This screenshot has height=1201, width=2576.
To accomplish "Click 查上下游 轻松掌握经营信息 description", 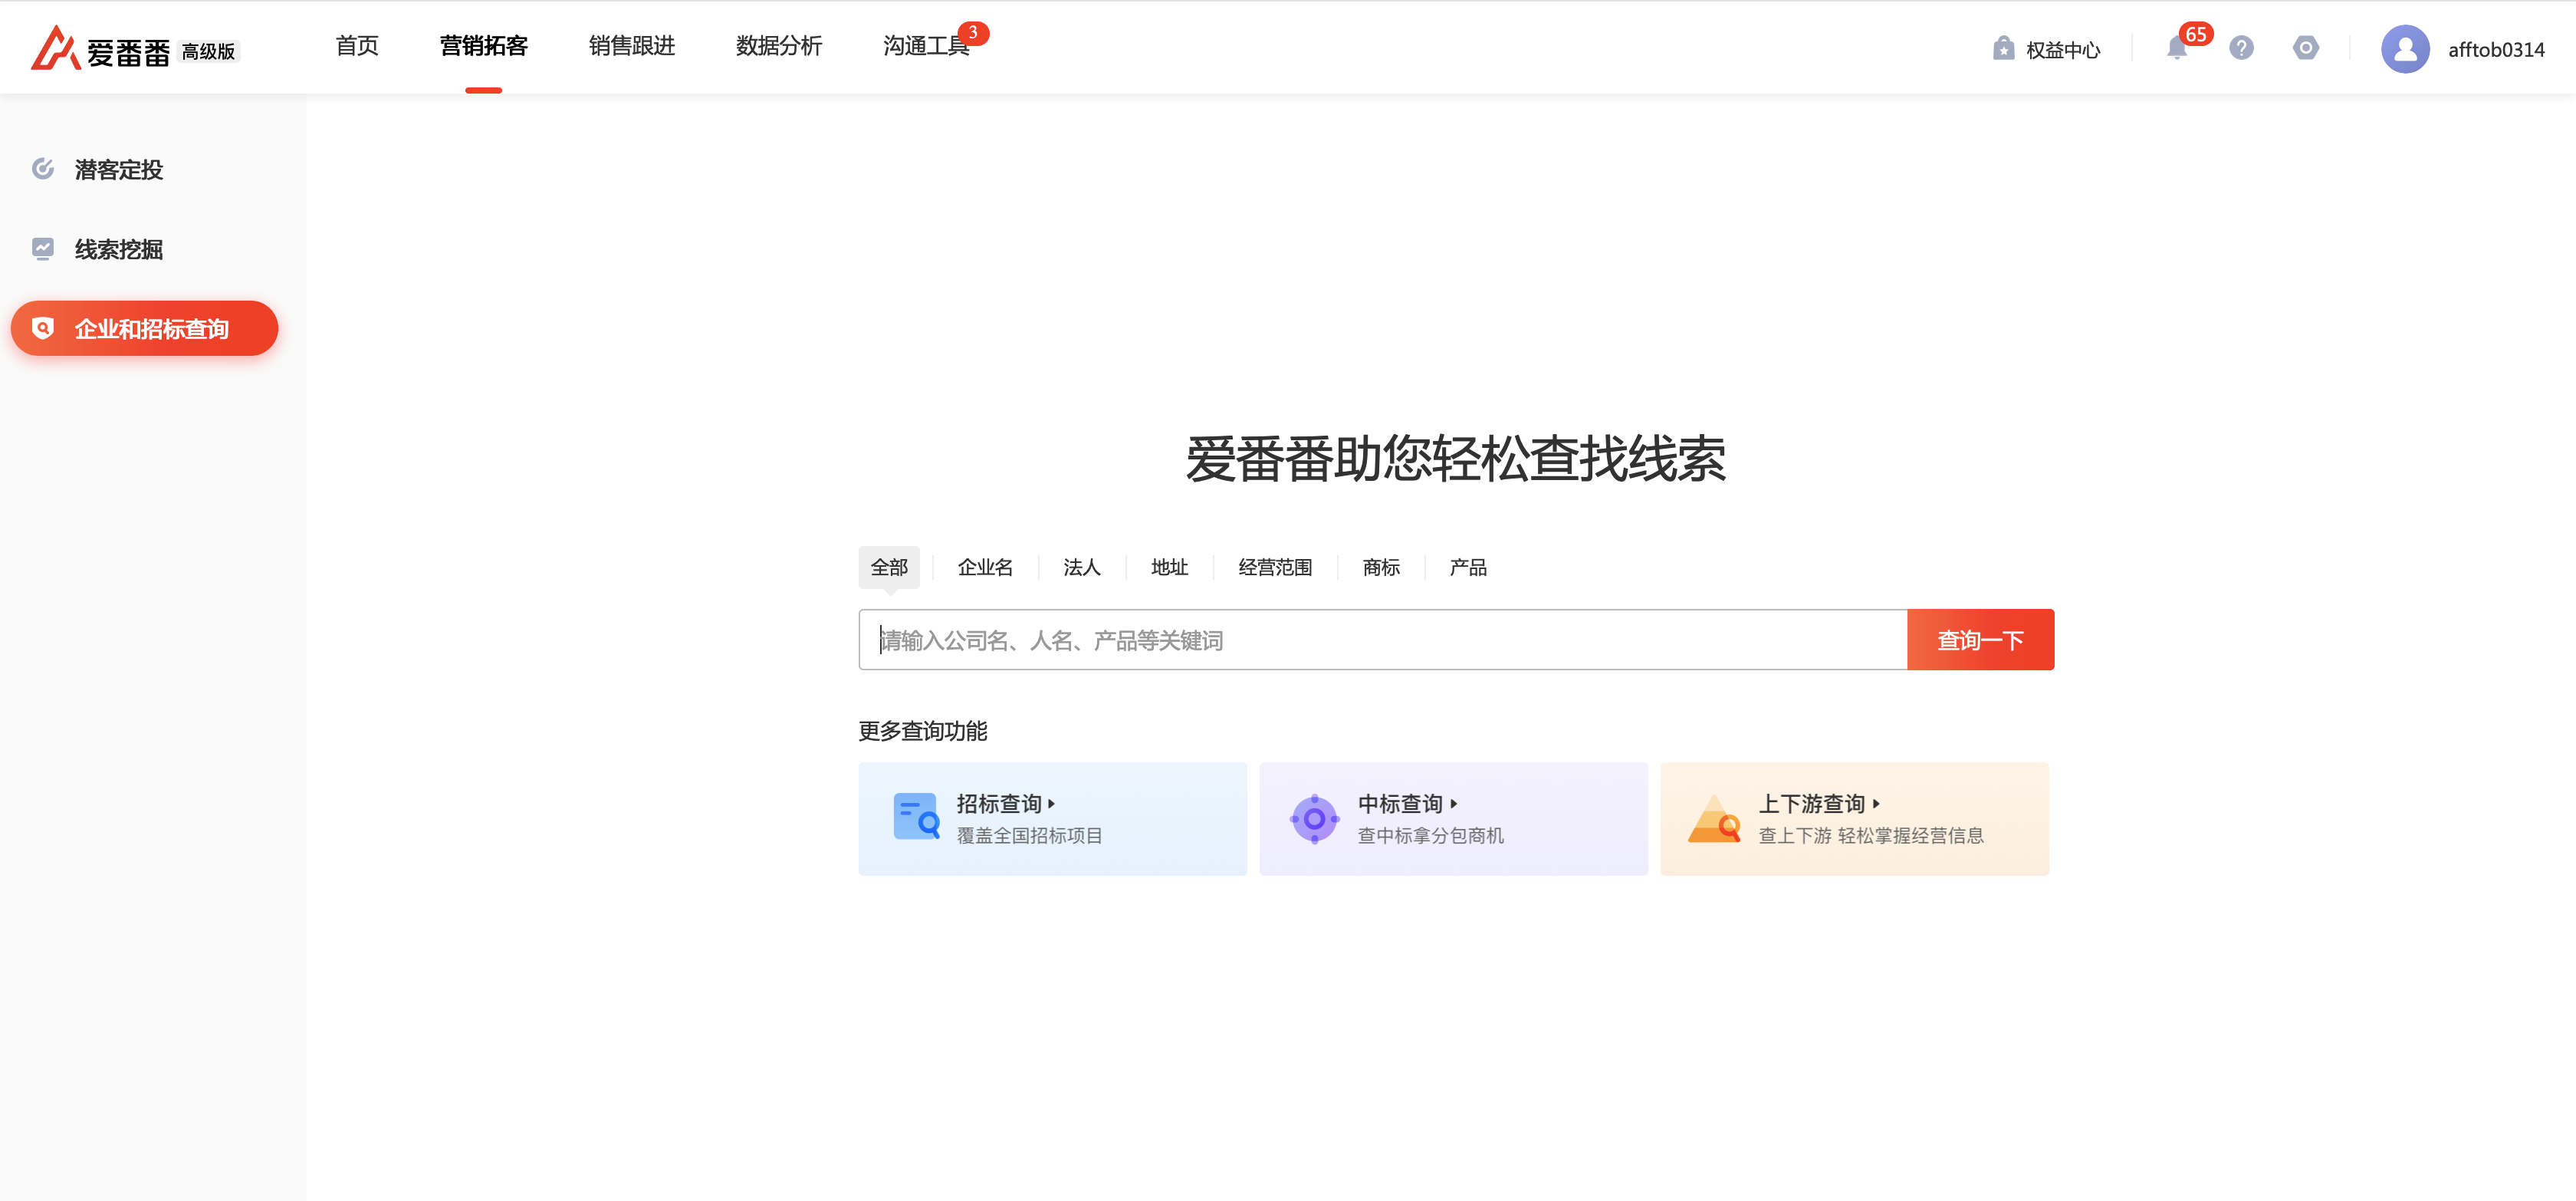I will coord(1871,836).
